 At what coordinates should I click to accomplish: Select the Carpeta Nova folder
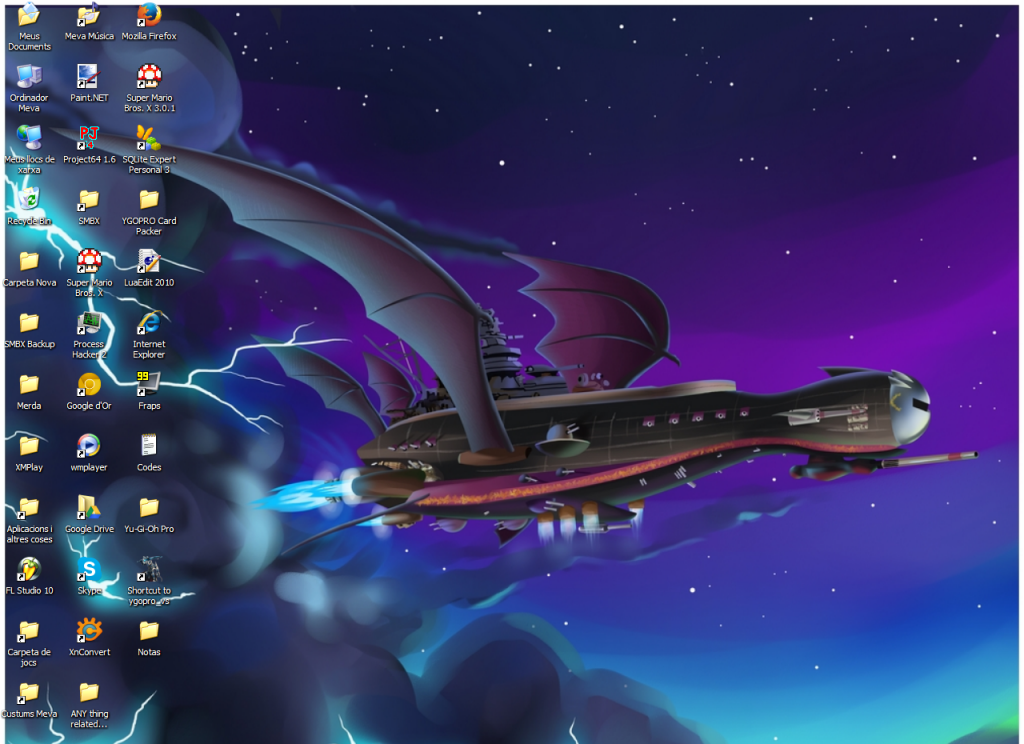pyautogui.click(x=29, y=261)
